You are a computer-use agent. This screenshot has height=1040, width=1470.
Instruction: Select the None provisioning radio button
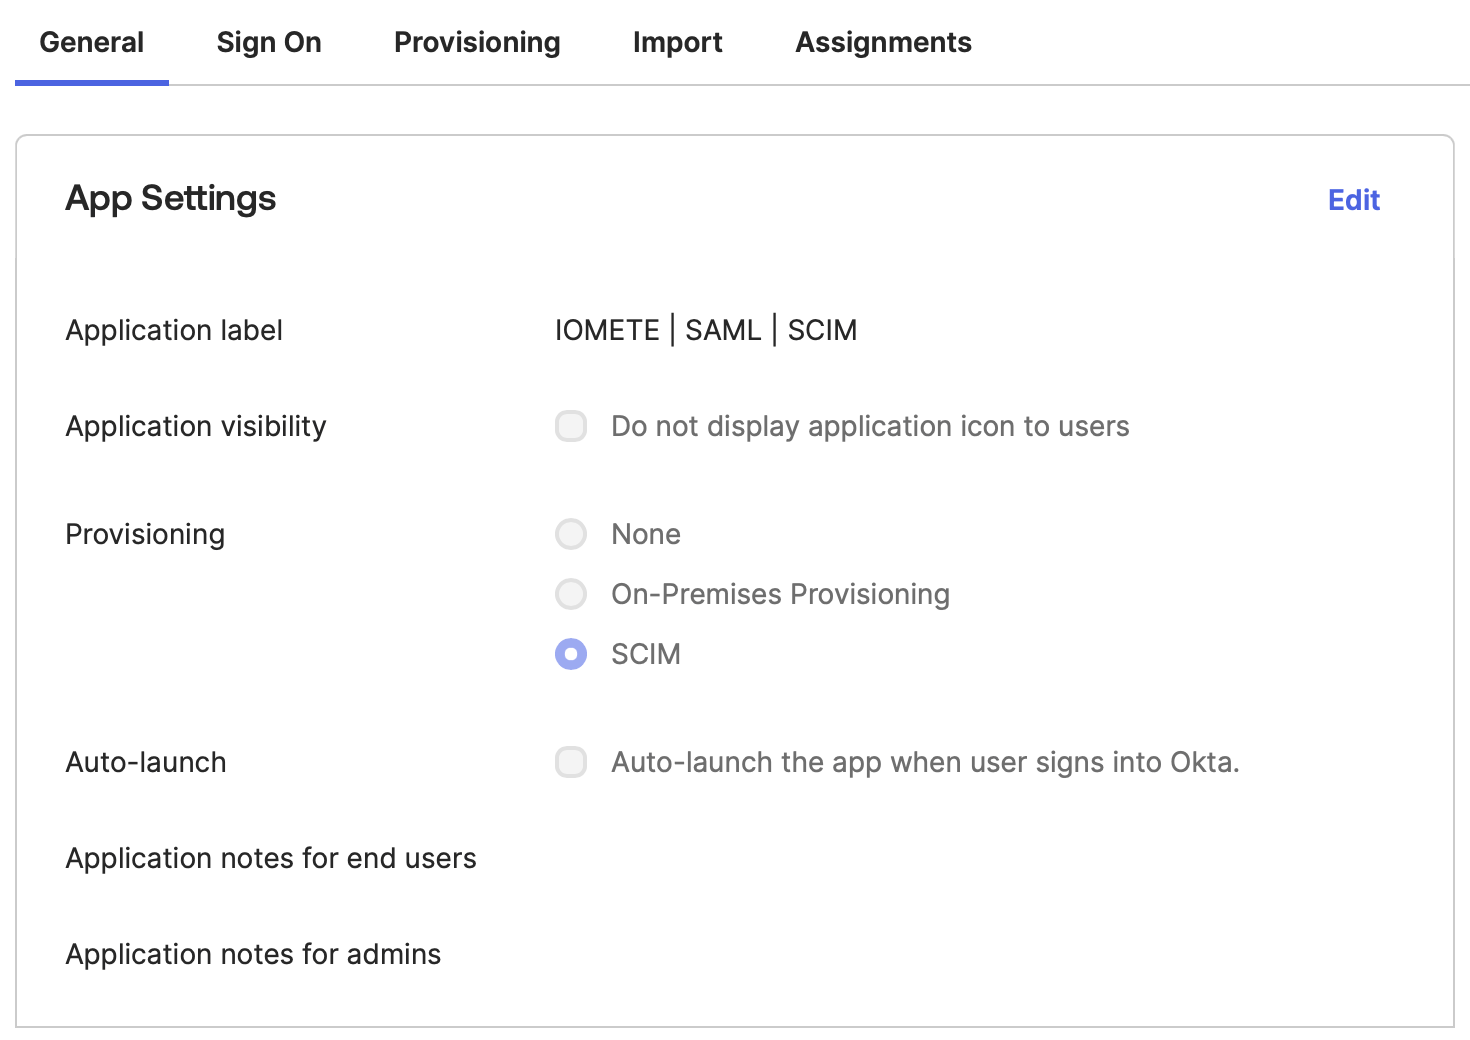(x=571, y=534)
